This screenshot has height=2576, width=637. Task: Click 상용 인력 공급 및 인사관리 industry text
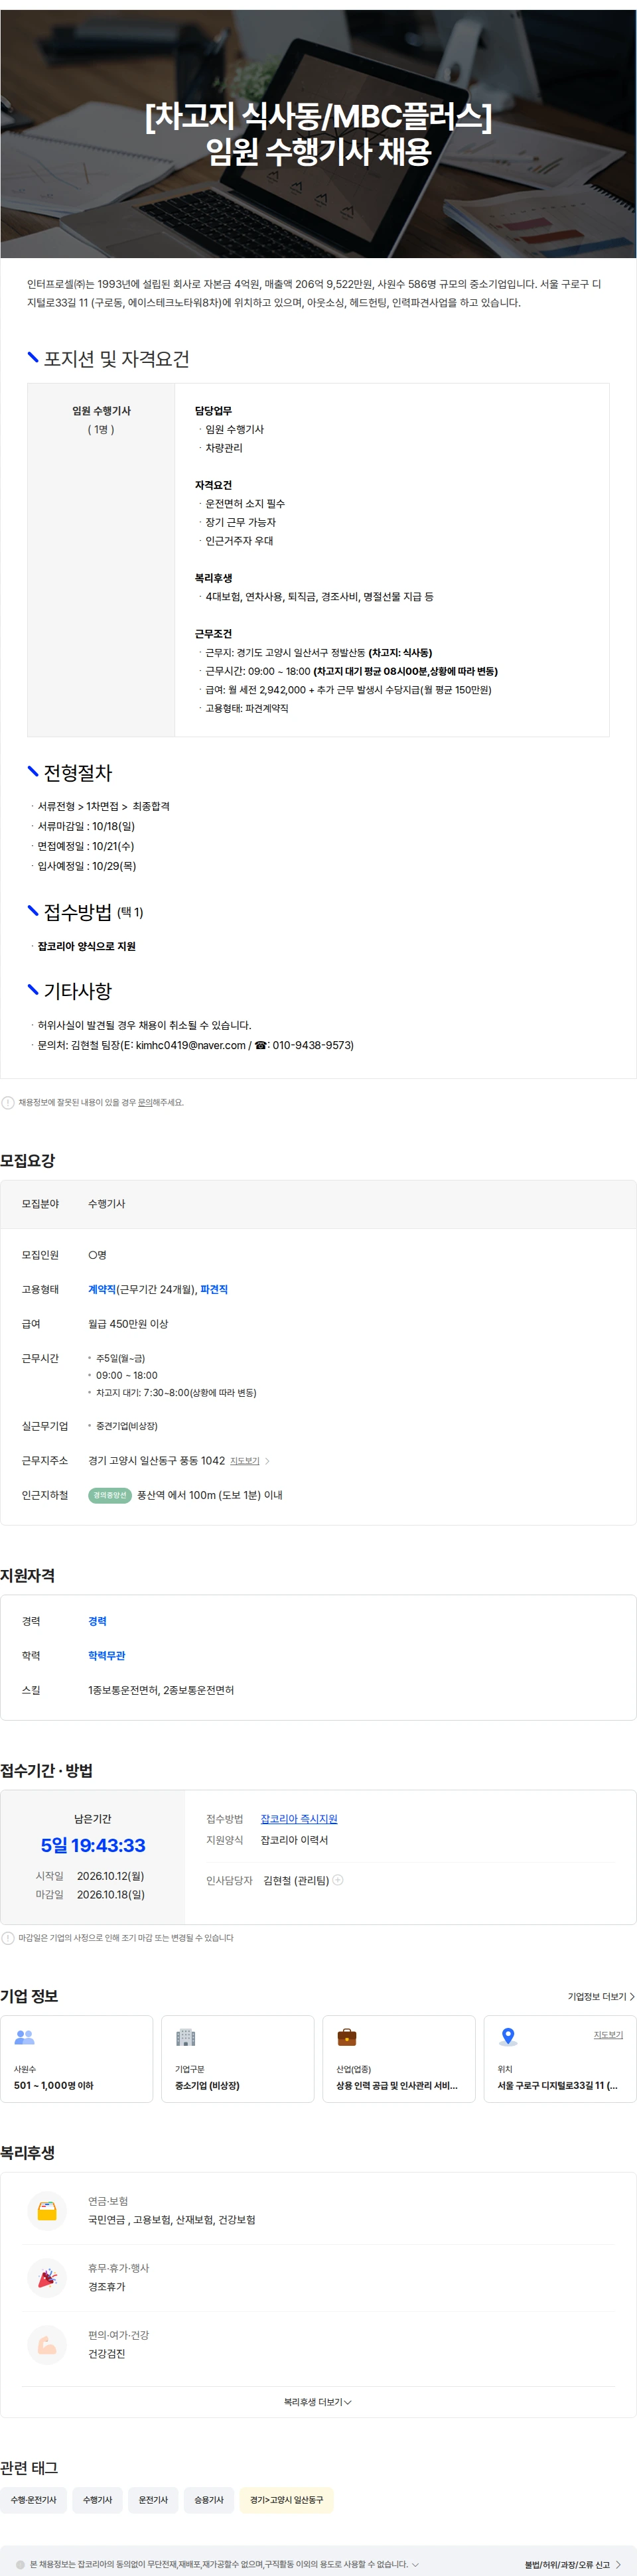(397, 2085)
